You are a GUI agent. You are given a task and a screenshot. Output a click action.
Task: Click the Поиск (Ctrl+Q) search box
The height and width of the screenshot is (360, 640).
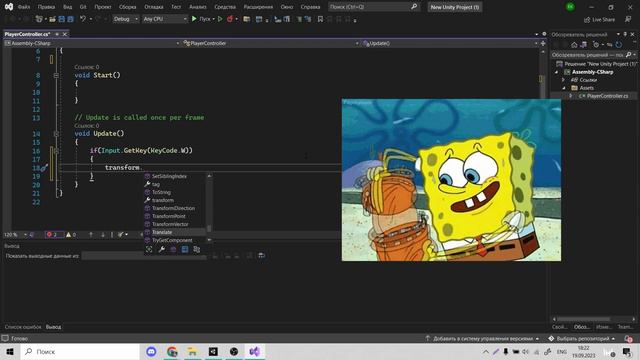point(373,7)
